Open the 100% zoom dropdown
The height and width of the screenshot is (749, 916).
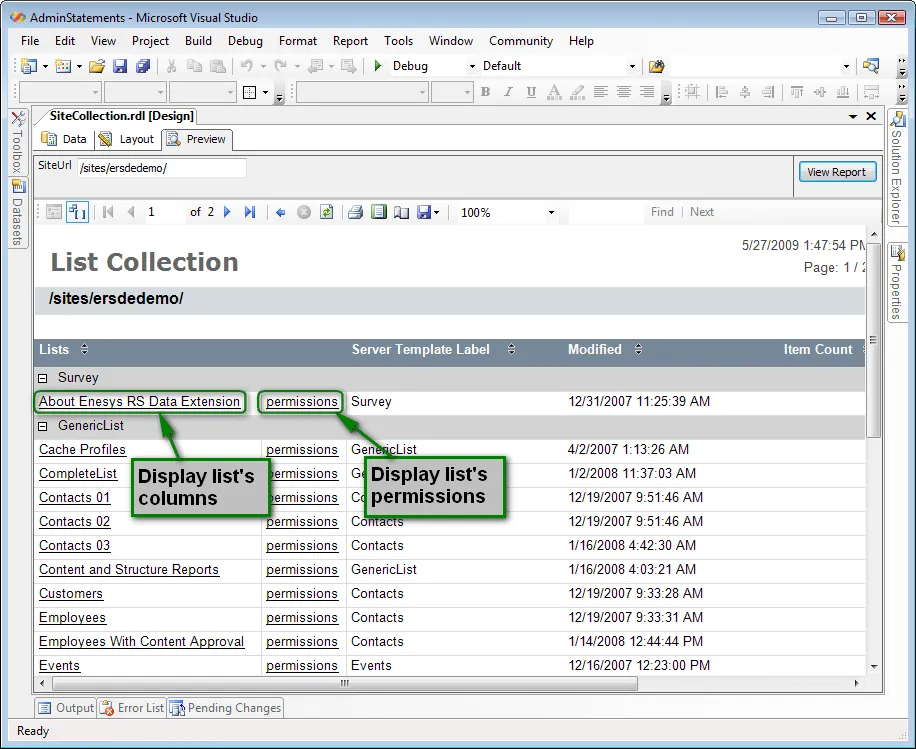(550, 213)
